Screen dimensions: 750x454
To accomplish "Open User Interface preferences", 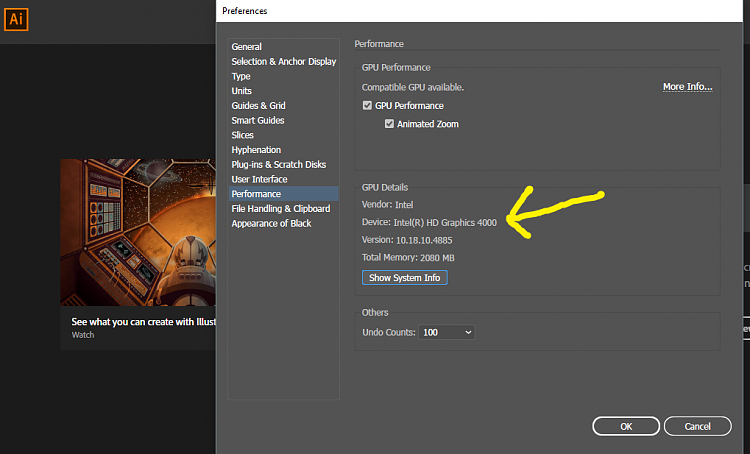I will [259, 179].
